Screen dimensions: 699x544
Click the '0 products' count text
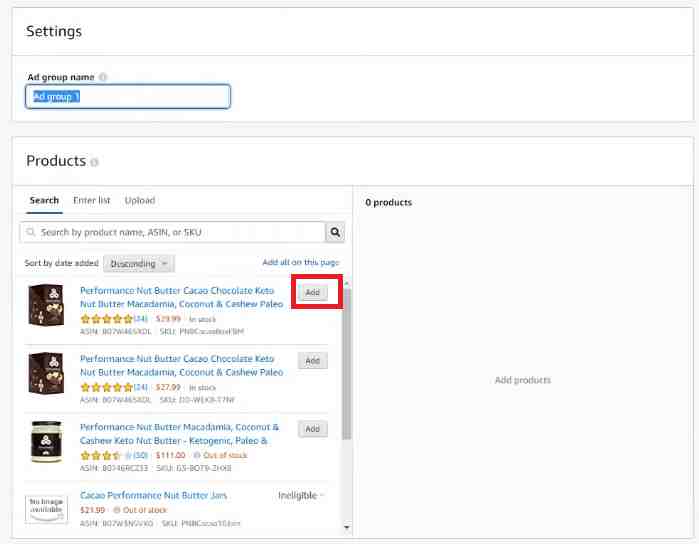point(388,202)
